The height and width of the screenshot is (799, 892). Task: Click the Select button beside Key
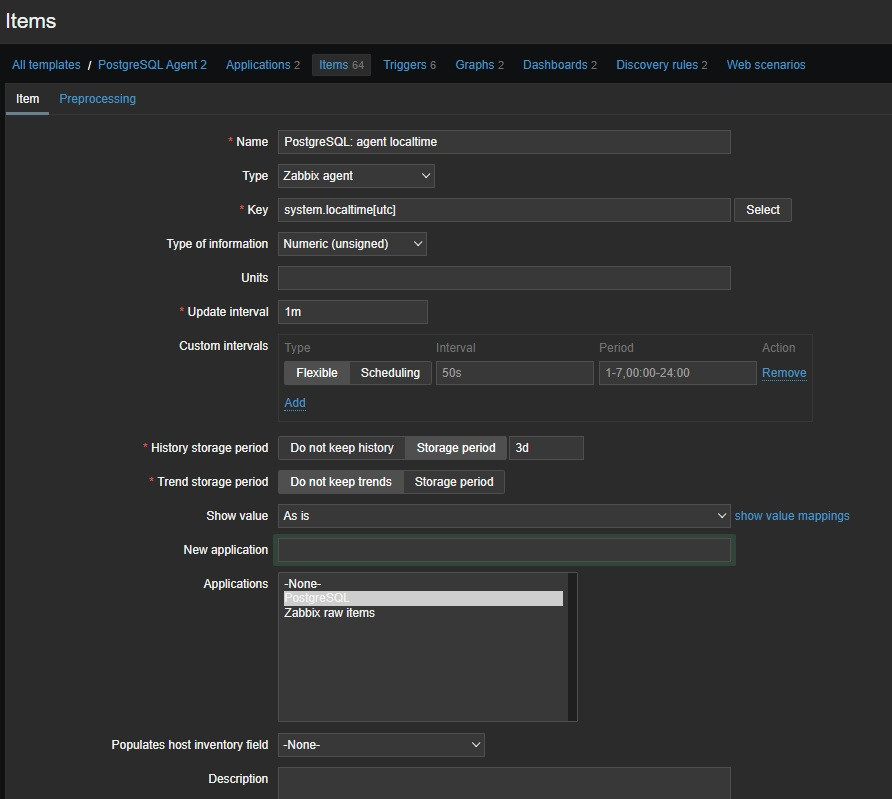762,210
